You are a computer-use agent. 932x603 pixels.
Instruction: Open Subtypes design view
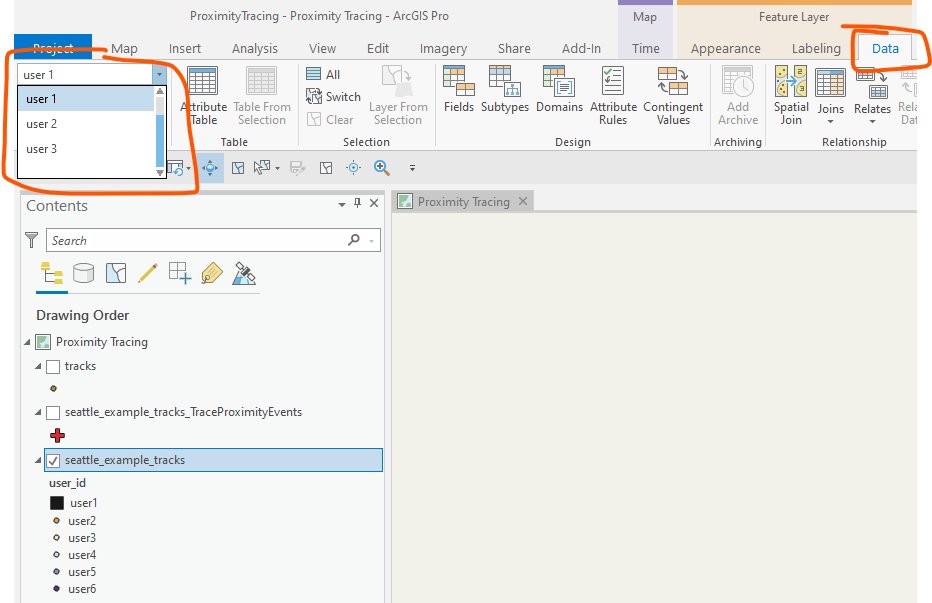[x=505, y=90]
